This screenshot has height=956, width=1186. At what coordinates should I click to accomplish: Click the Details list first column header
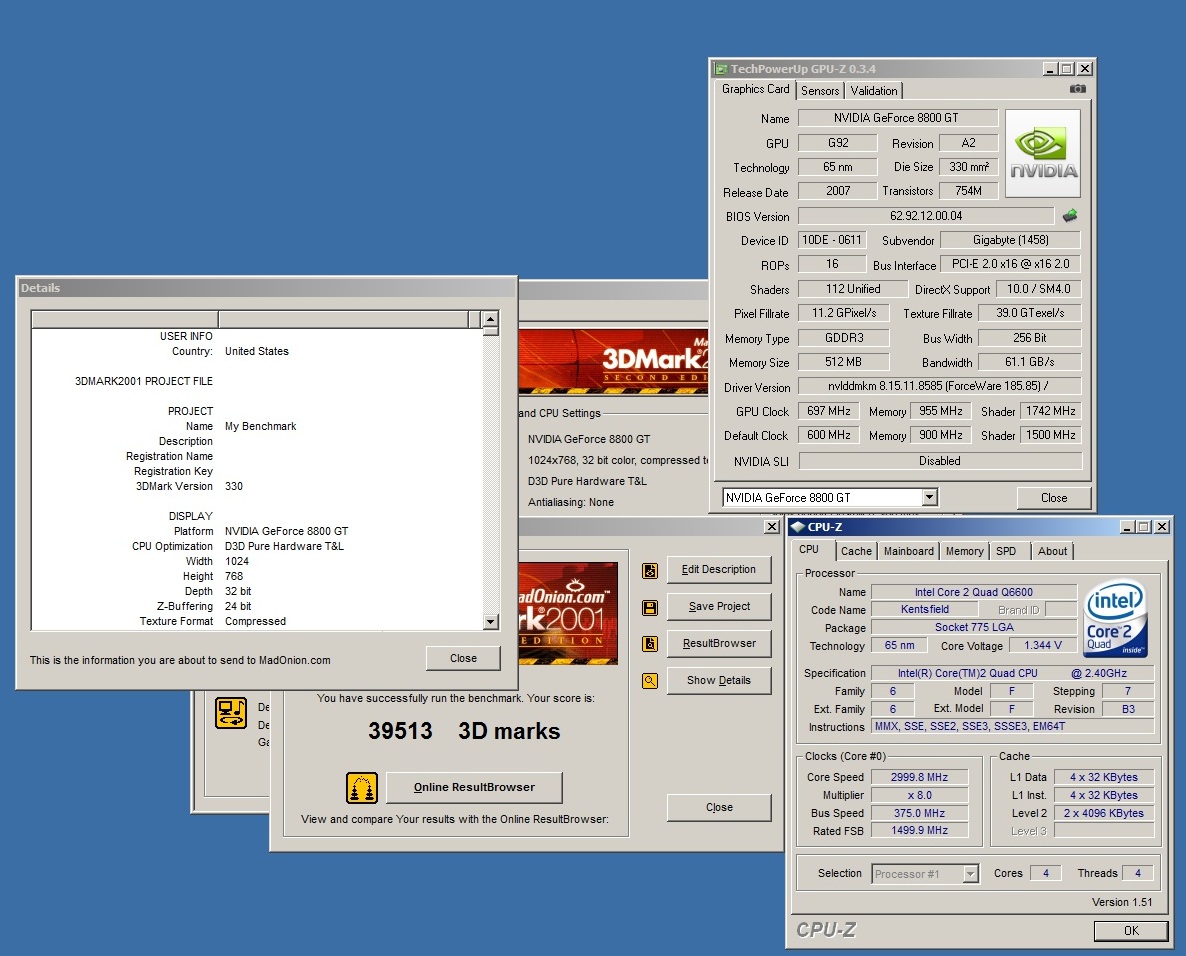coord(125,319)
